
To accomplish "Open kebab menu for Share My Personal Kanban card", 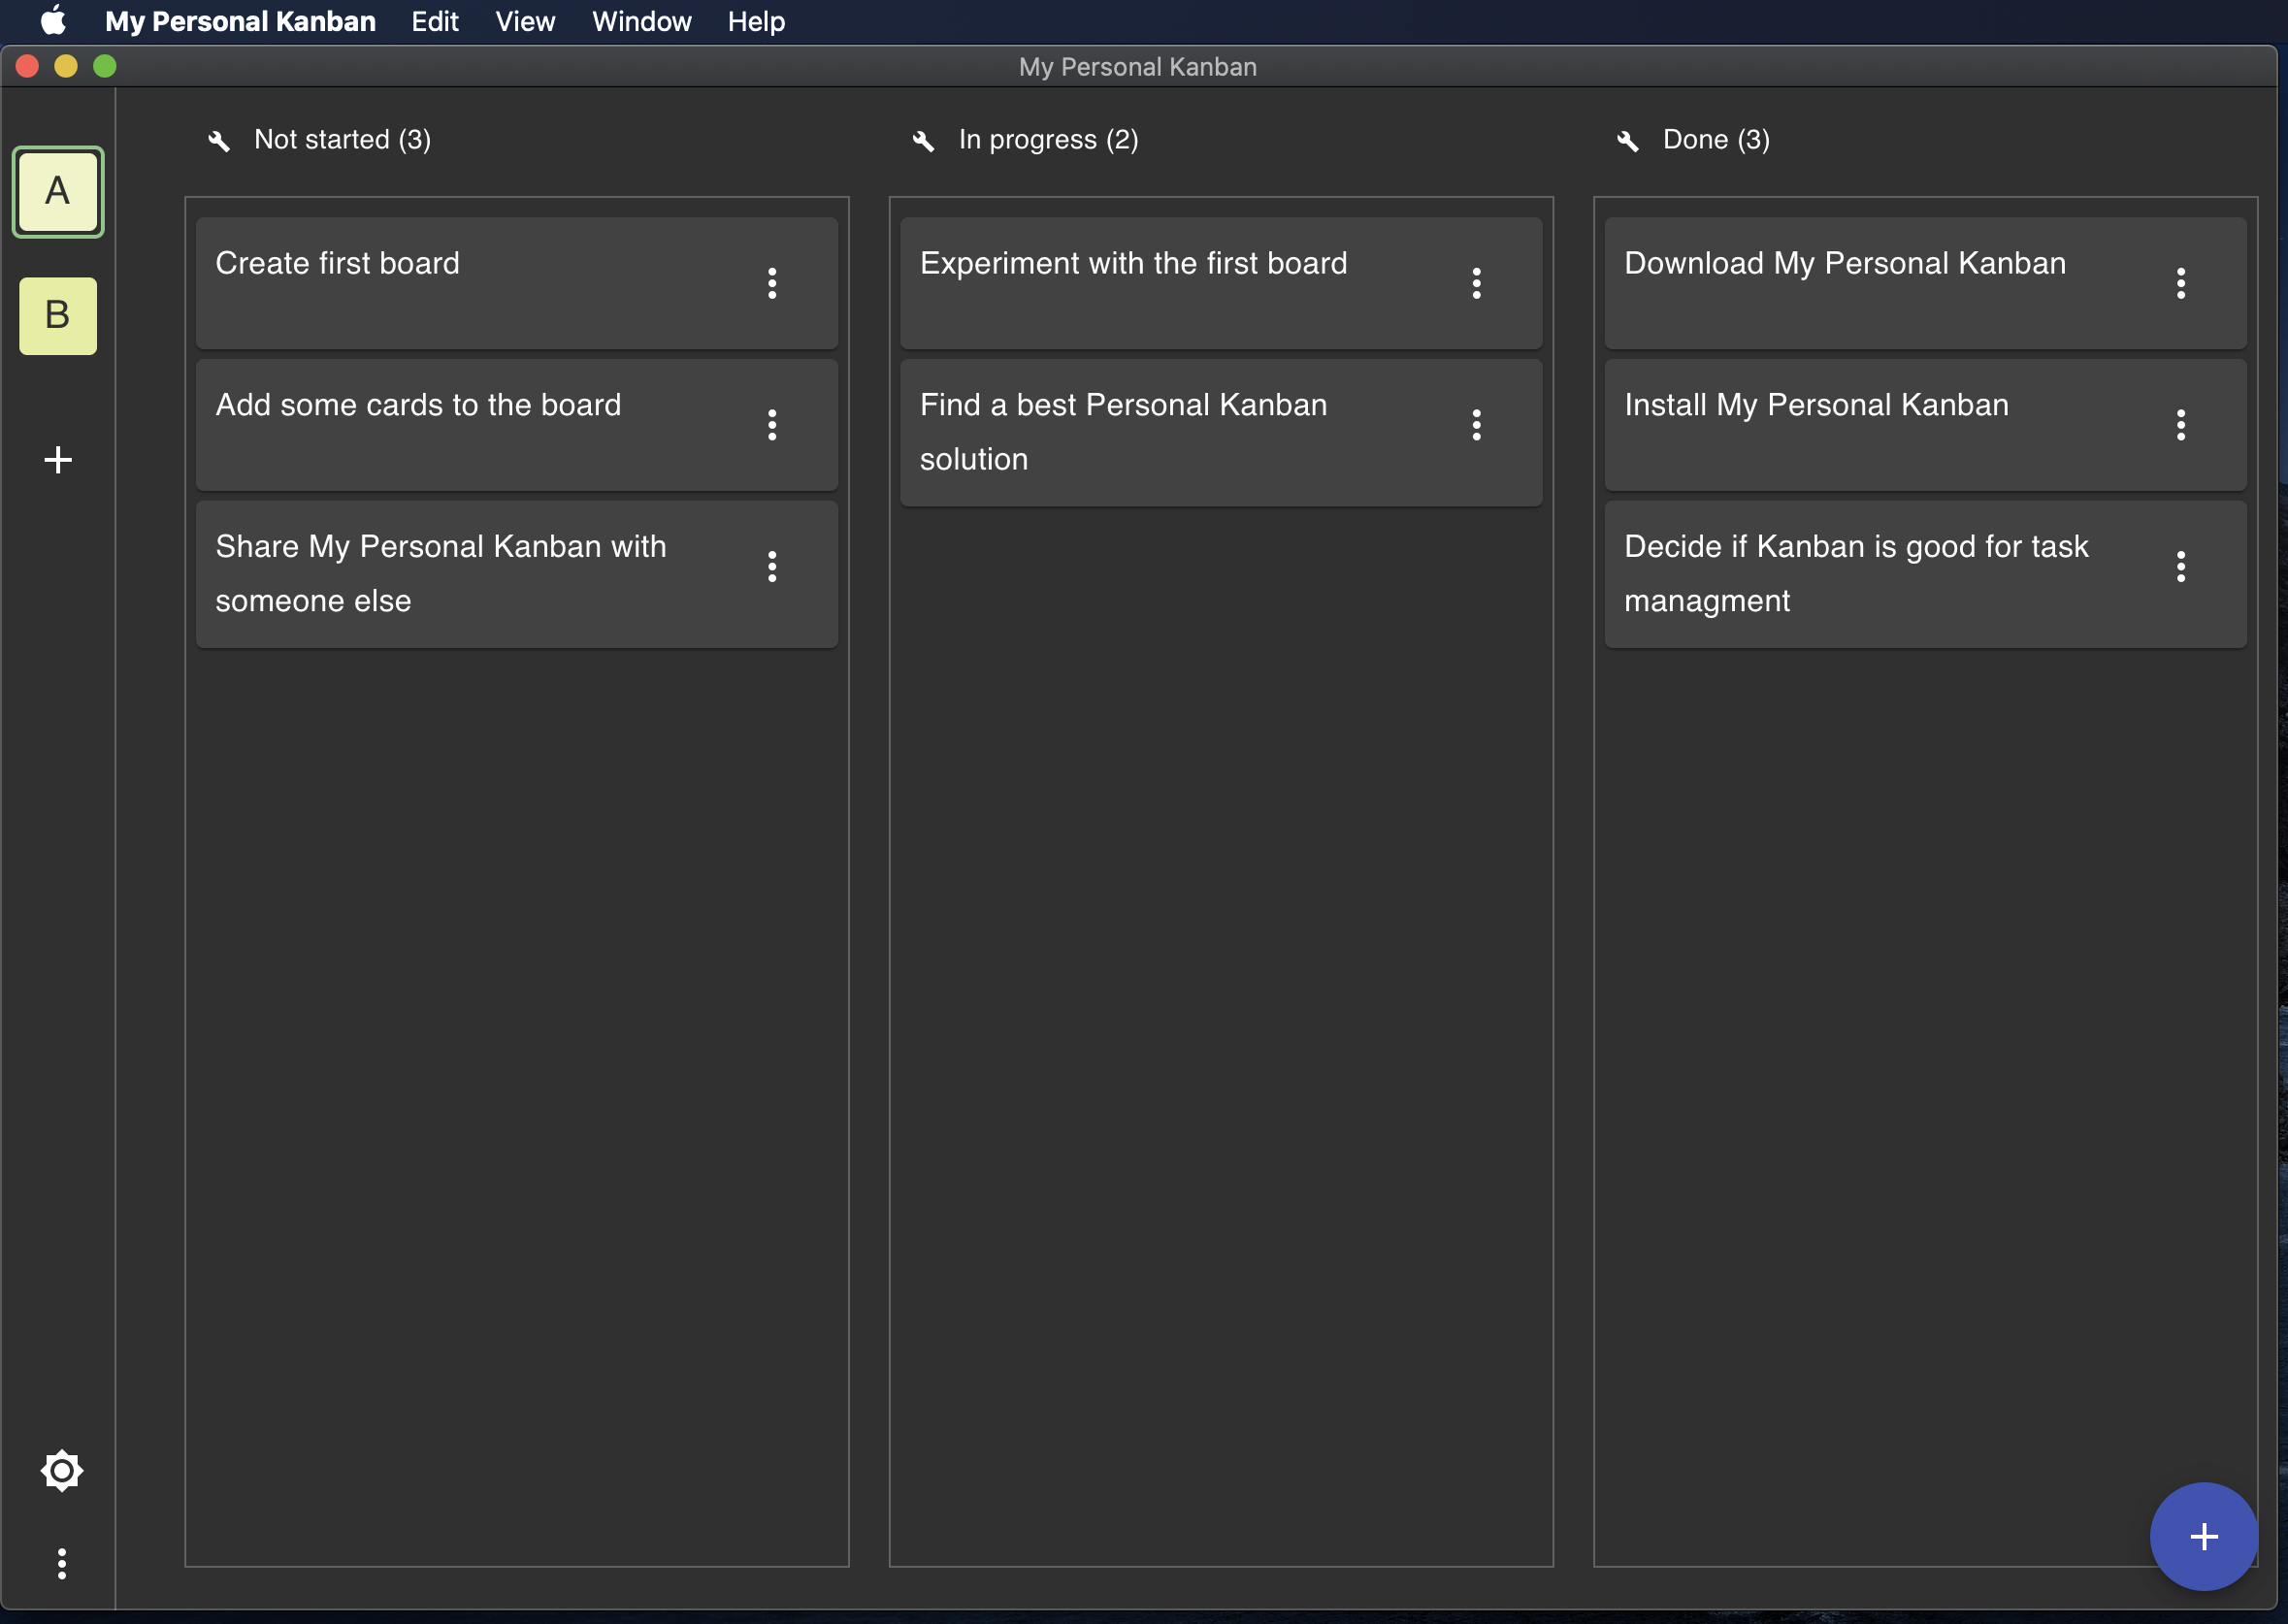I will pos(772,567).
